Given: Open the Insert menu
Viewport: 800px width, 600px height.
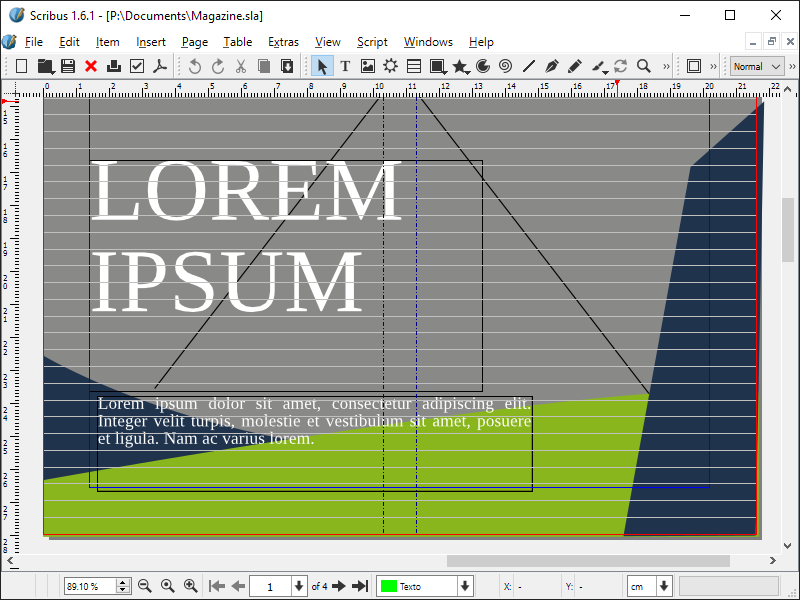Looking at the screenshot, I should point(151,42).
